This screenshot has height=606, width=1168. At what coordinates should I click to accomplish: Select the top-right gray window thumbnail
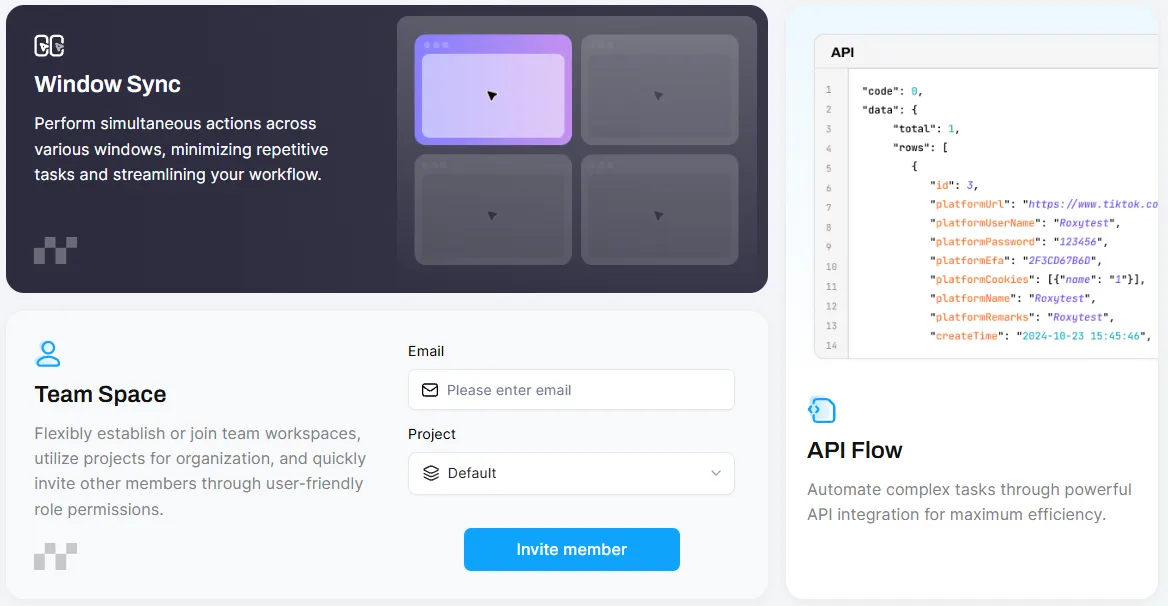[659, 90]
